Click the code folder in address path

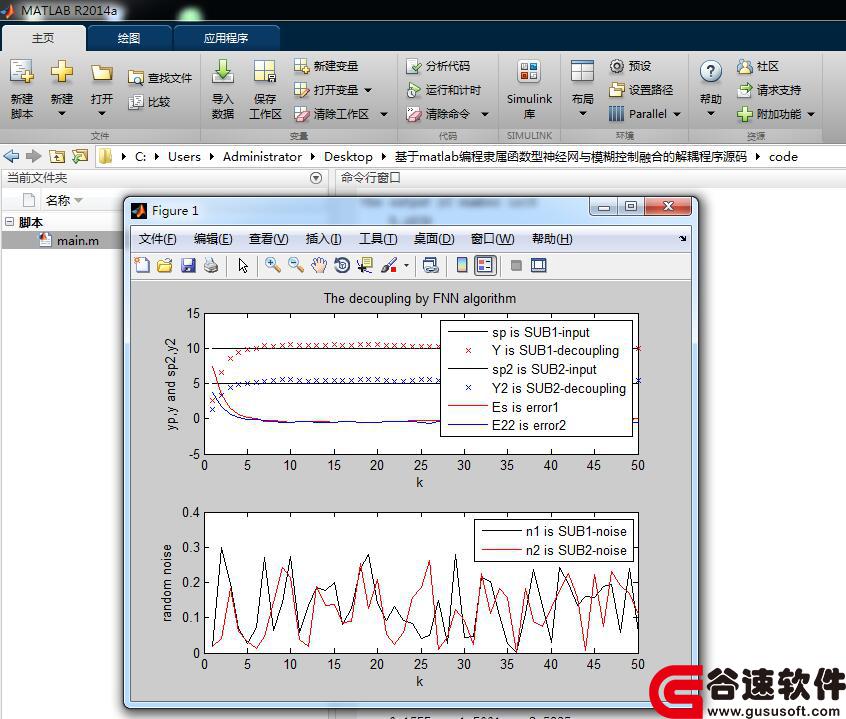tap(783, 156)
